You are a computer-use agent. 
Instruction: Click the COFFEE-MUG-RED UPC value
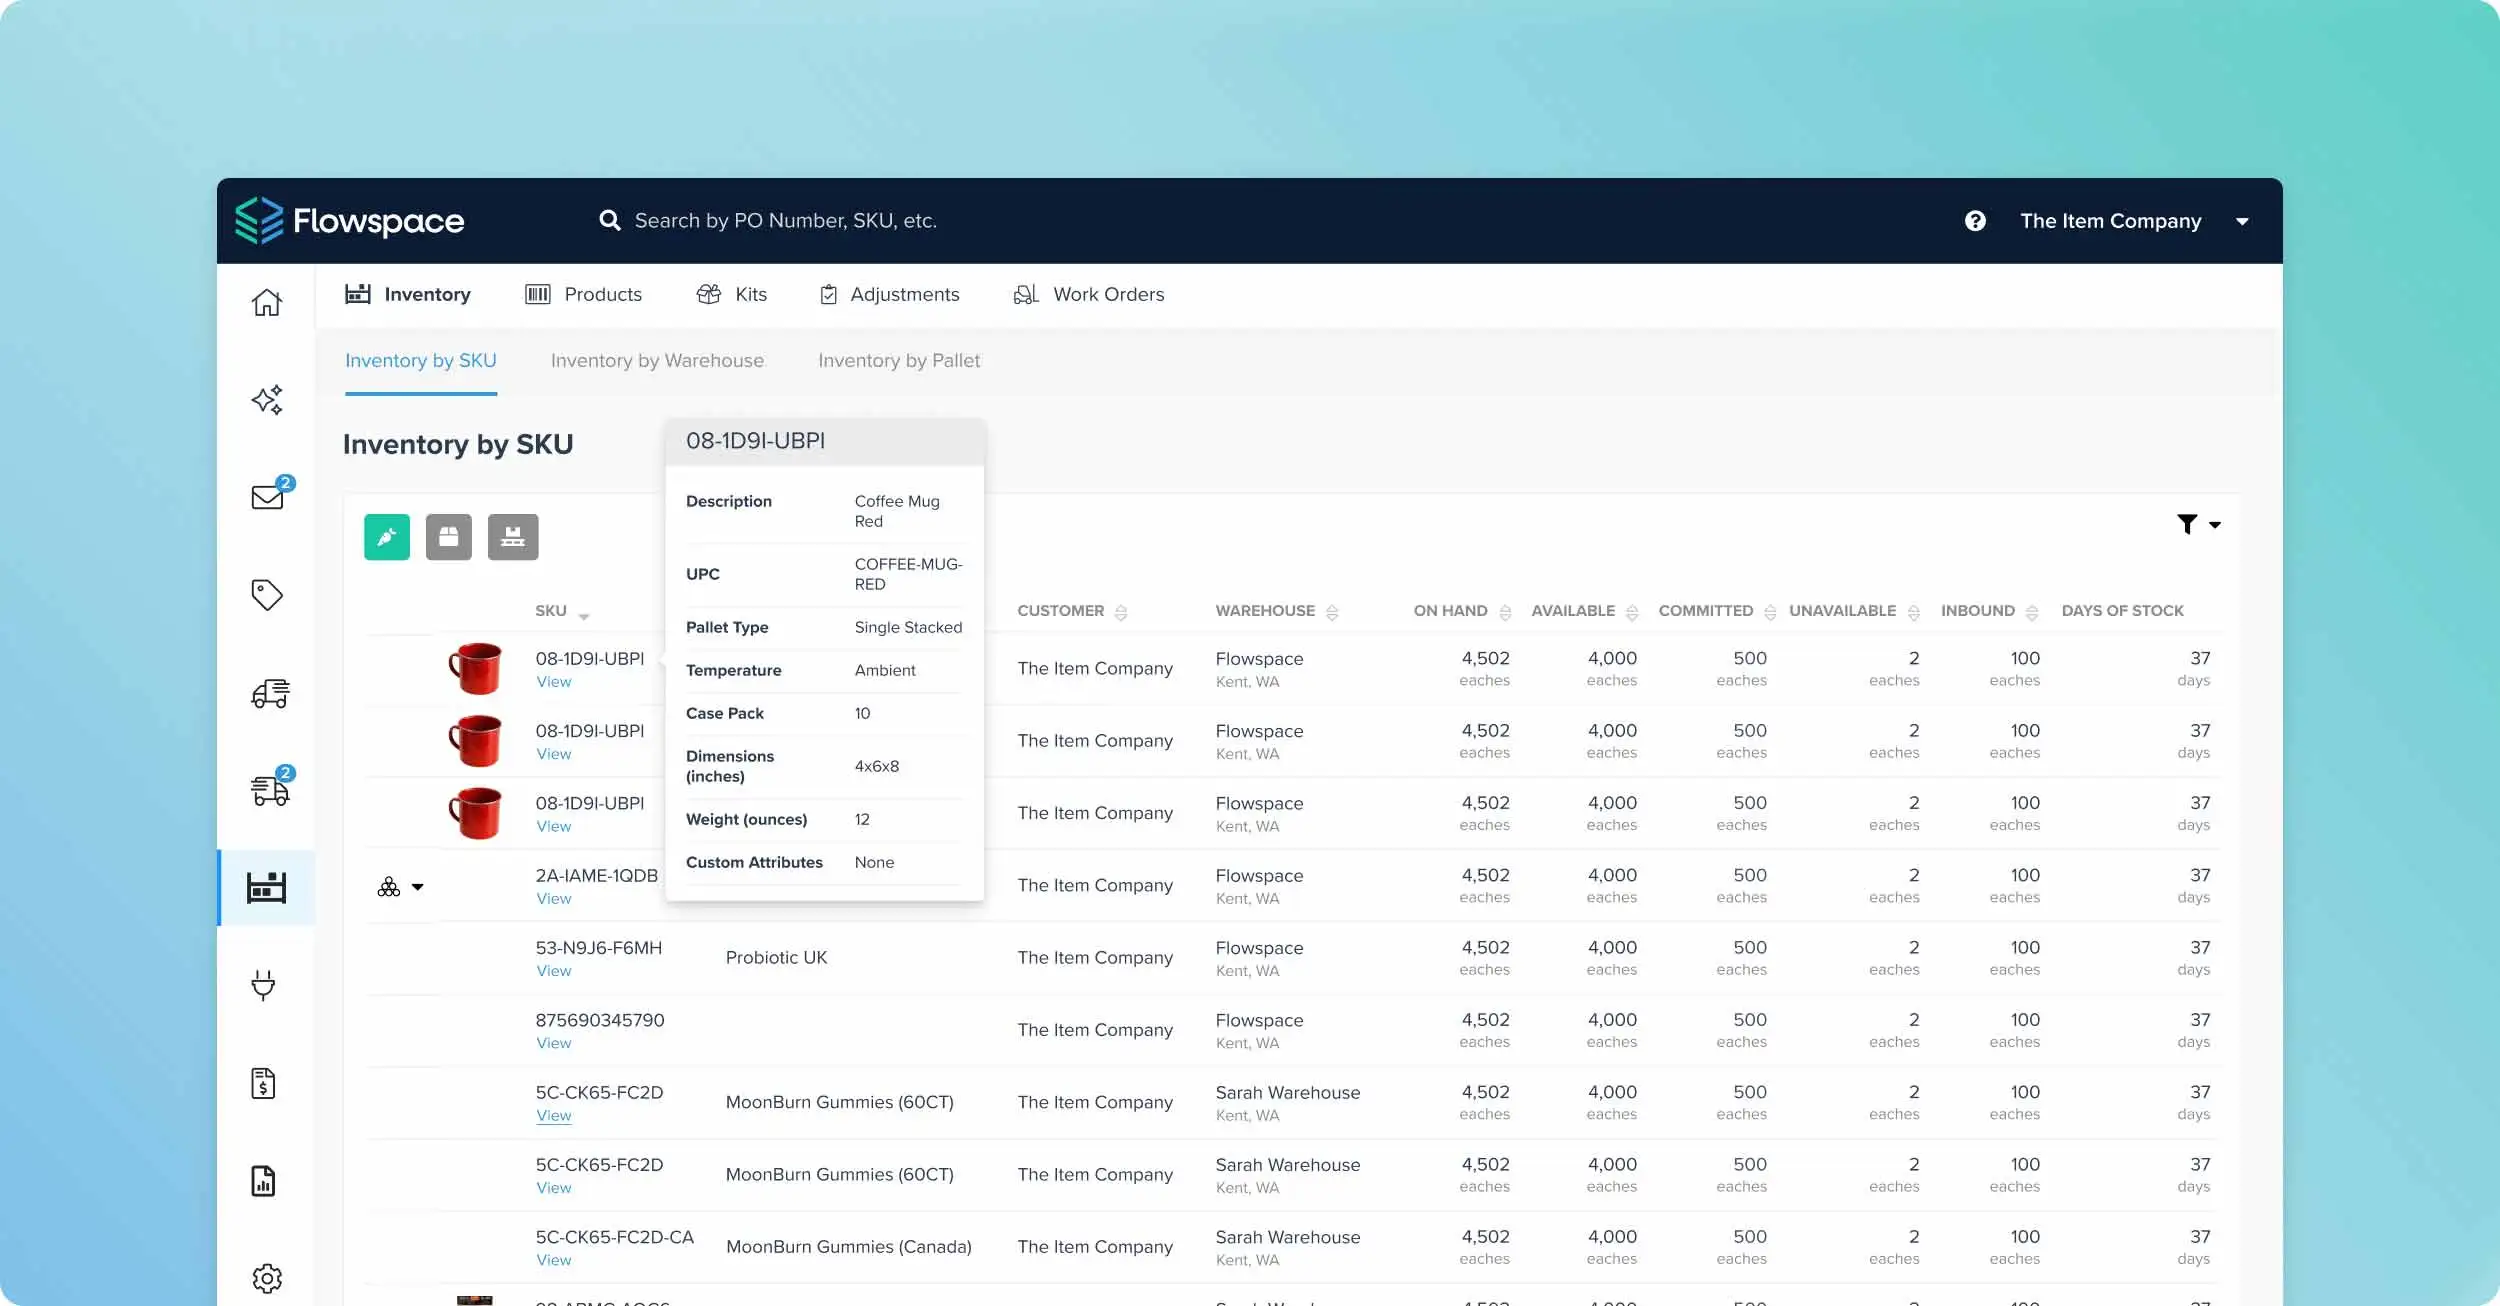[908, 574]
